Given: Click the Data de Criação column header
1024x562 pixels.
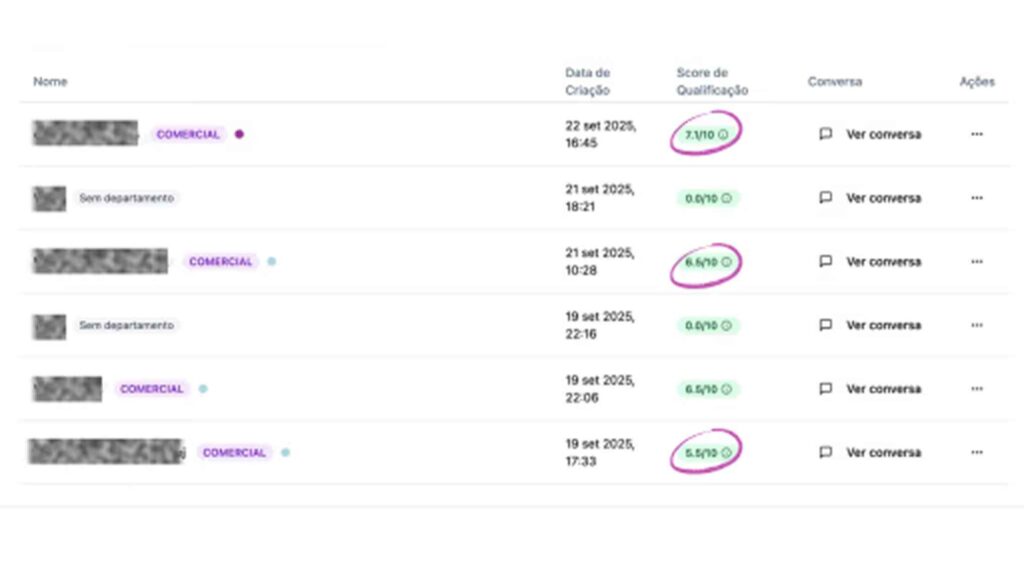Looking at the screenshot, I should click(587, 81).
